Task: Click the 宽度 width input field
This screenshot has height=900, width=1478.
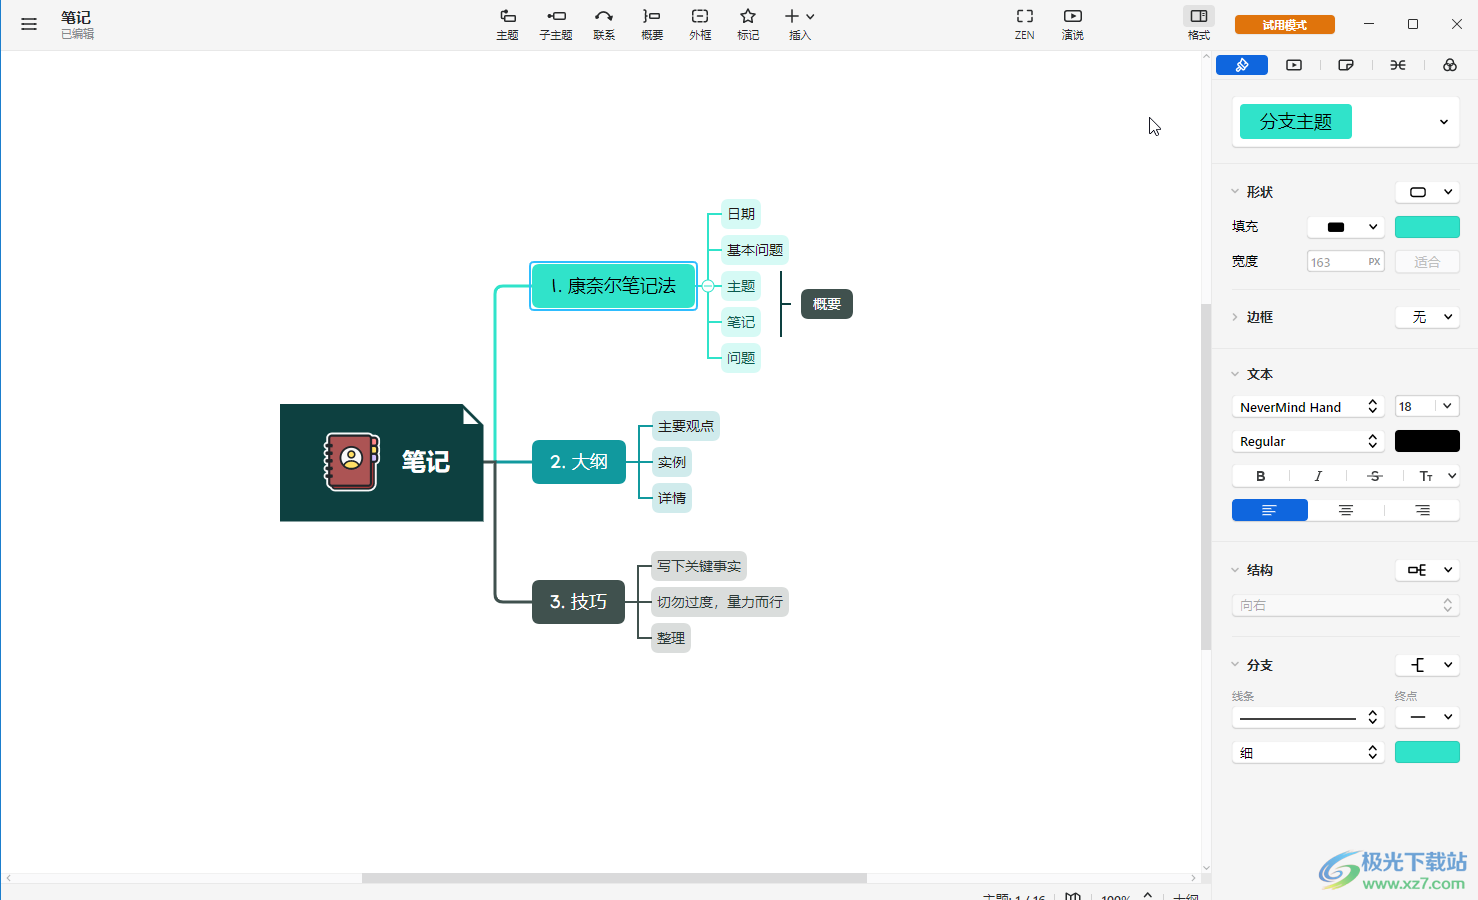Action: click(1346, 262)
